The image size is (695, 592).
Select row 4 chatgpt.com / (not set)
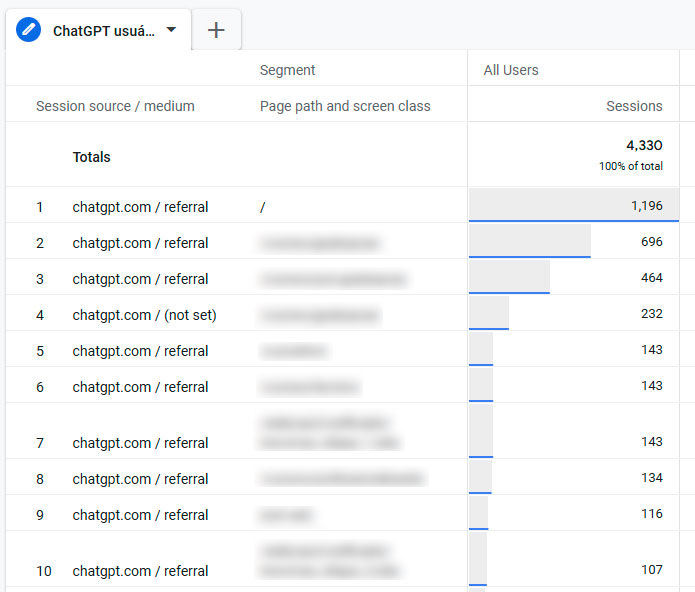144,315
